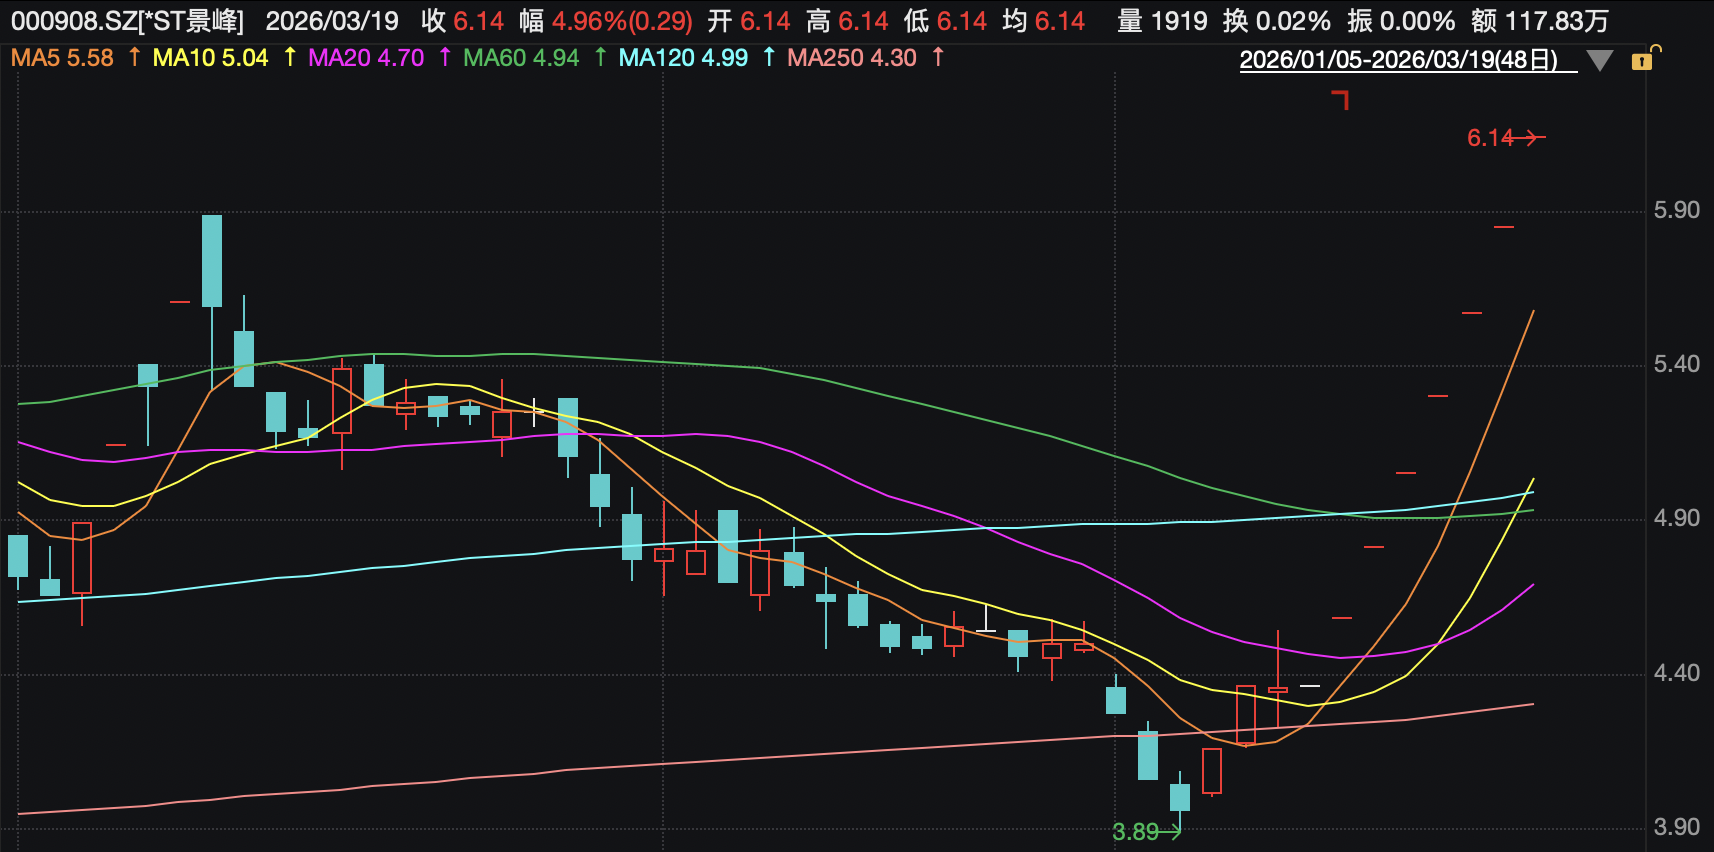Image resolution: width=1714 pixels, height=852 pixels.
Task: Click the yellow unlock padlock icon
Action: click(x=1642, y=60)
